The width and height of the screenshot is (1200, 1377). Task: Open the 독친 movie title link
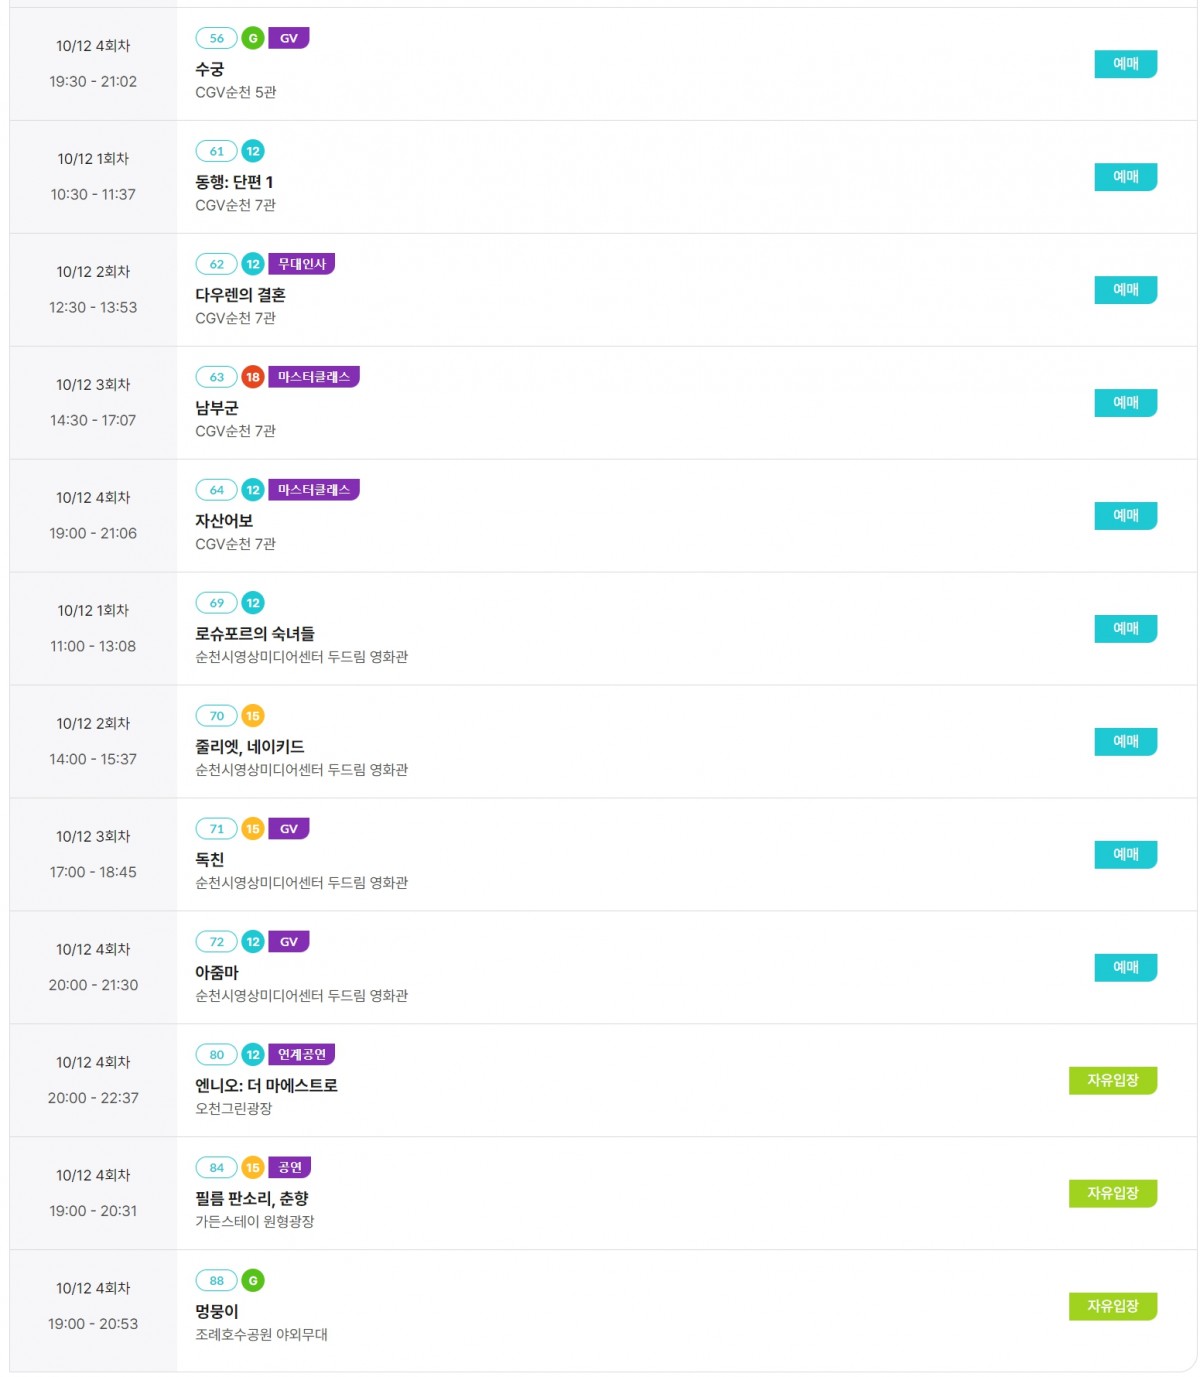pos(210,860)
